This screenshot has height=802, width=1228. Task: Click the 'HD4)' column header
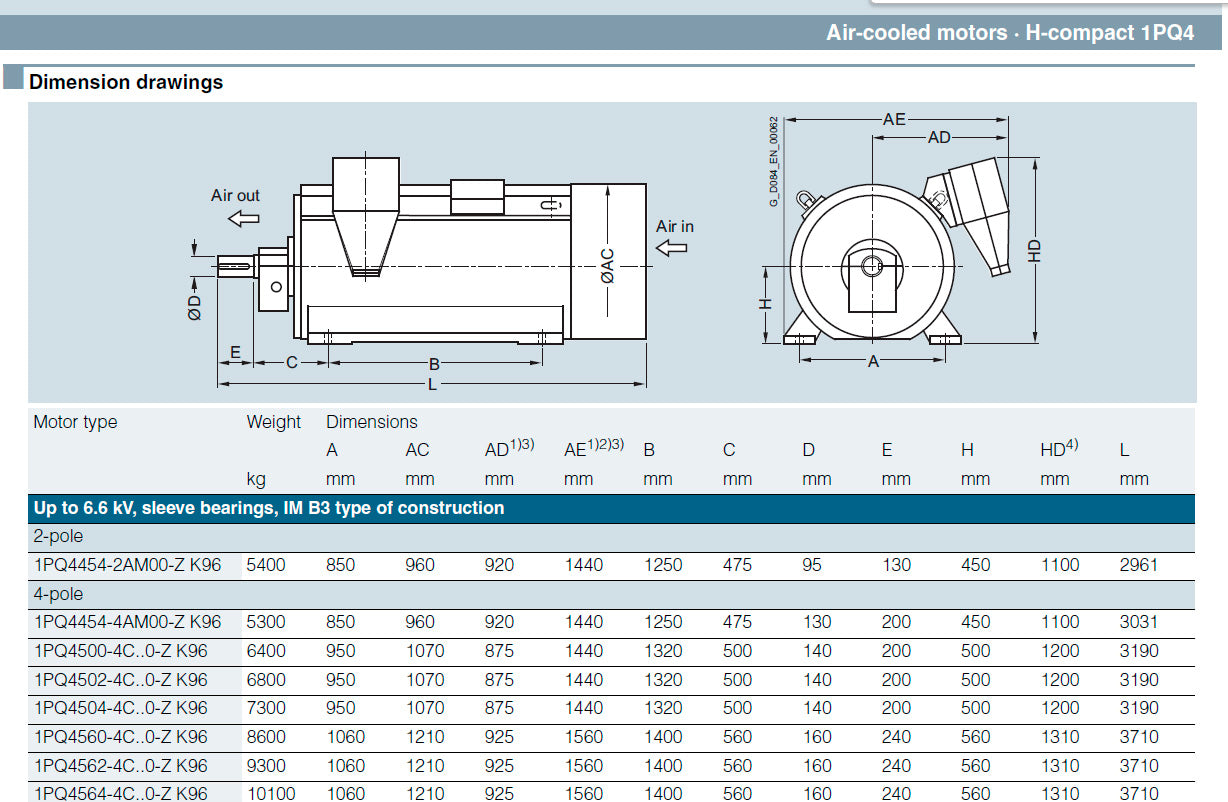[1059, 449]
